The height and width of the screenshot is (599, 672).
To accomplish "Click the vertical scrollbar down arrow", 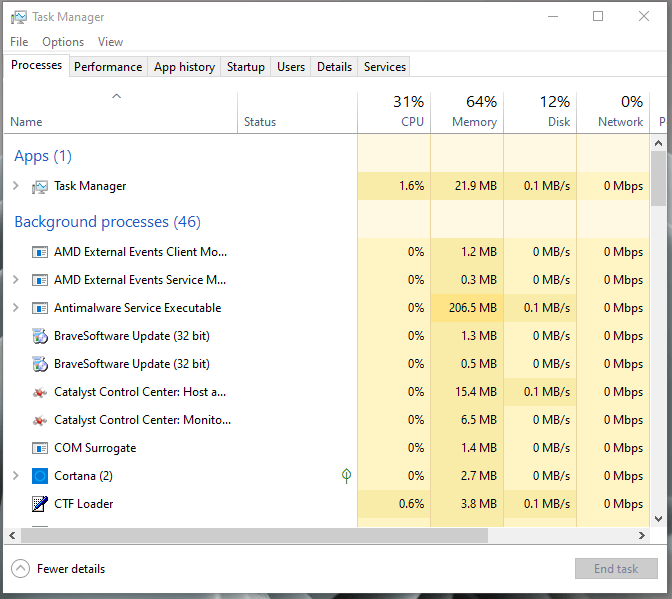I will tap(658, 519).
